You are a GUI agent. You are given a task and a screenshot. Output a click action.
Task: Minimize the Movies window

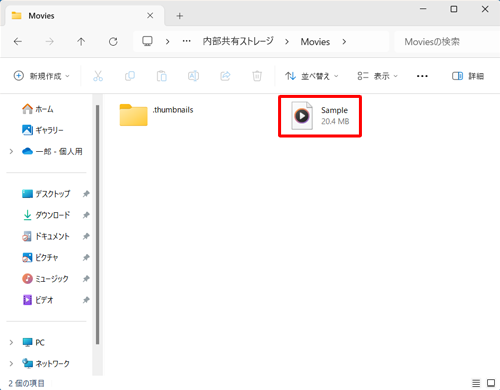pos(423,9)
